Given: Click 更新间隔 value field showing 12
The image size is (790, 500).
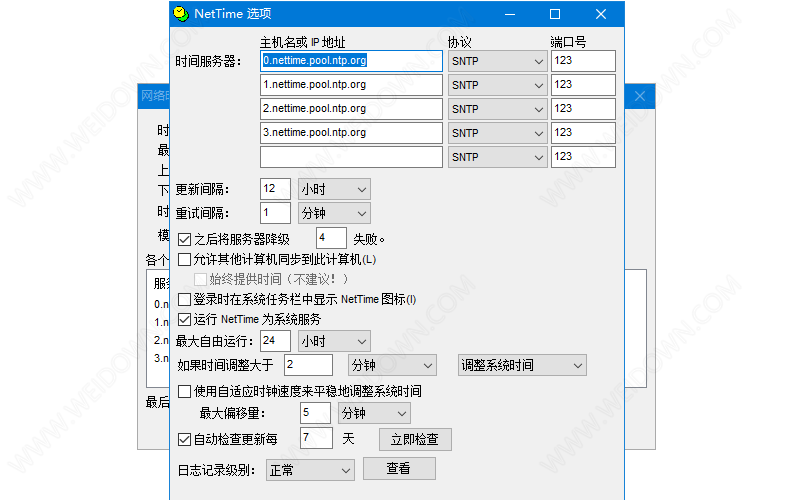Looking at the screenshot, I should (275, 190).
